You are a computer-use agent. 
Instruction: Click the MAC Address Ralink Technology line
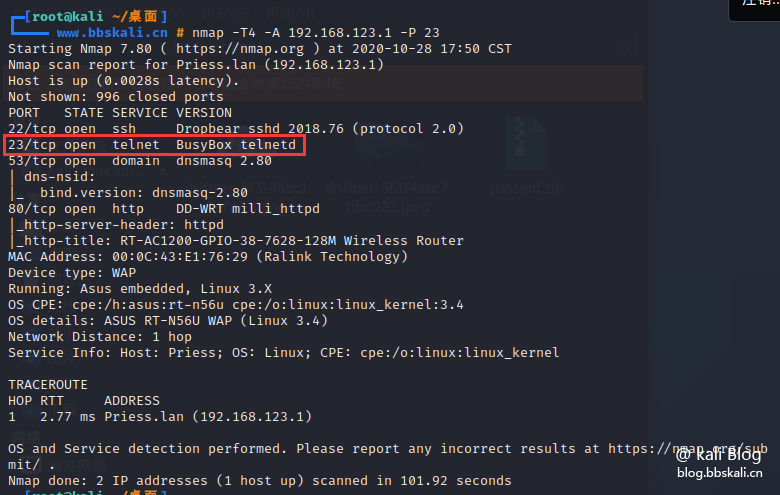coord(208,257)
